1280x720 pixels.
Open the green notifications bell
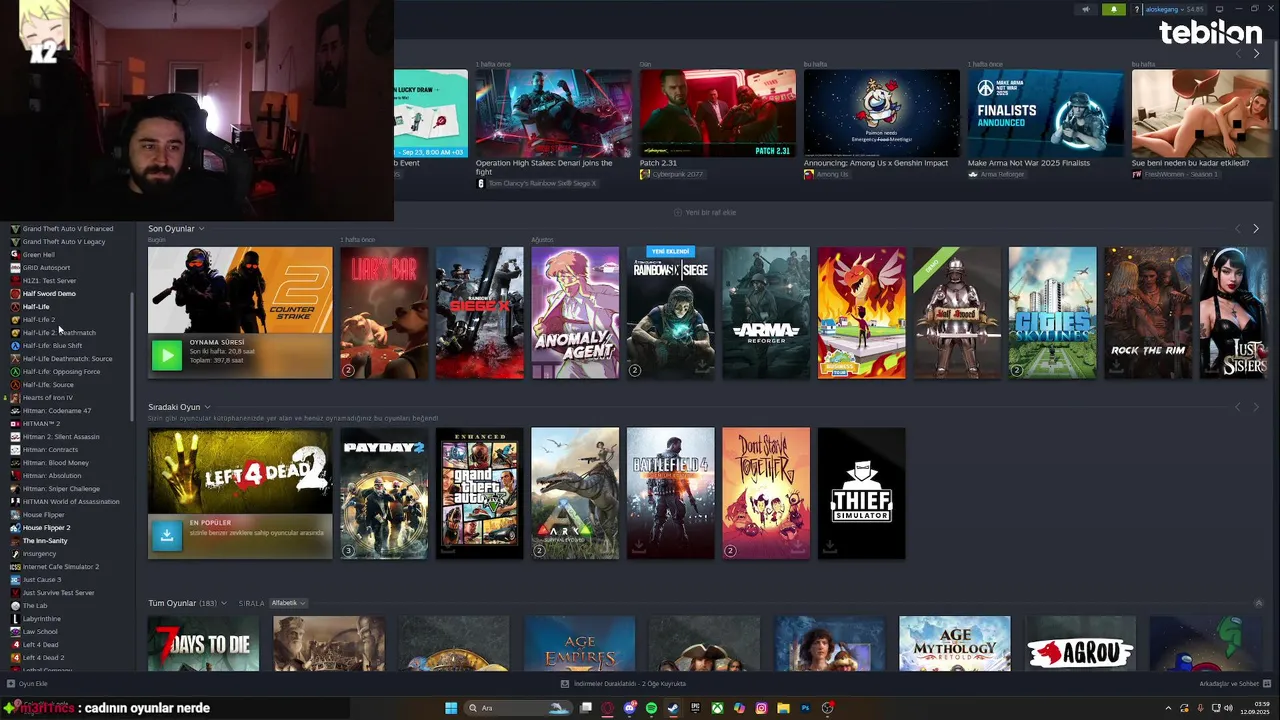pos(1114,9)
